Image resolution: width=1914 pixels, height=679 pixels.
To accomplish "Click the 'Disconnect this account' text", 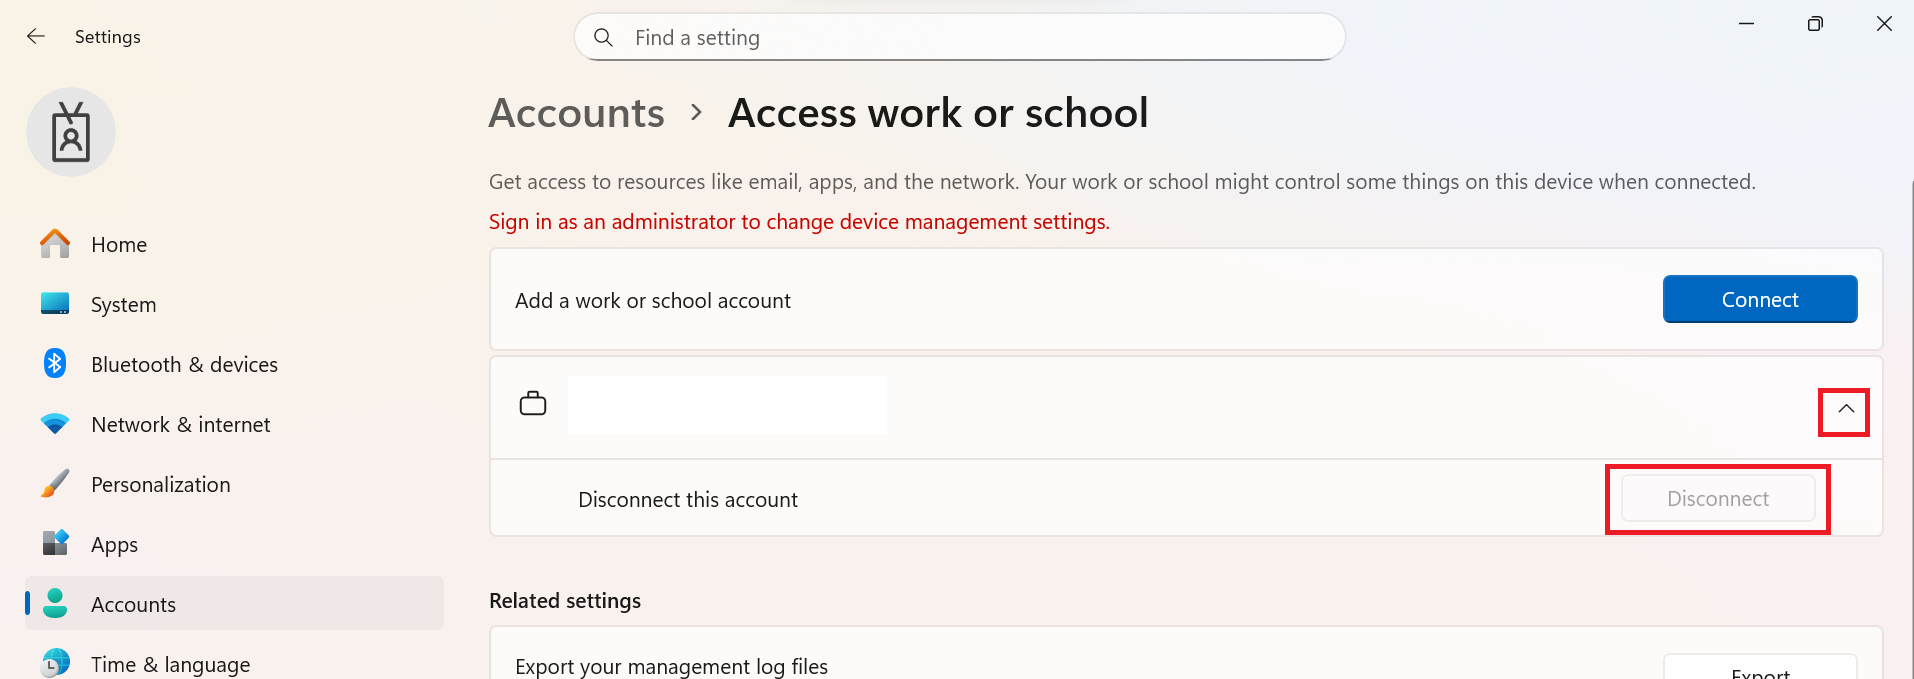I will point(688,500).
